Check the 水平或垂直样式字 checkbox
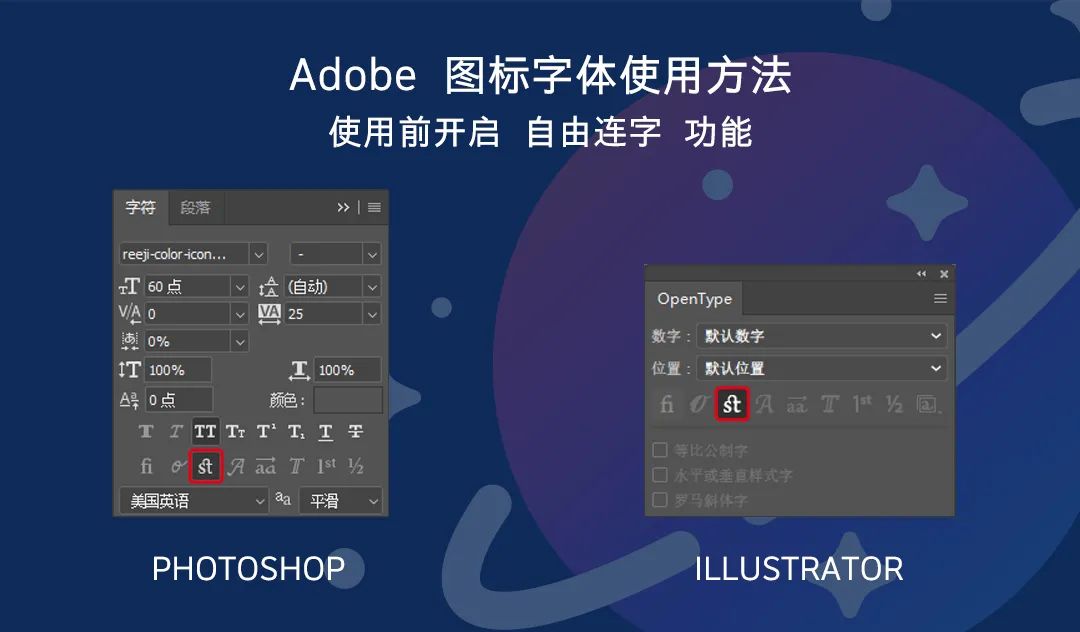The height and width of the screenshot is (632, 1080). click(x=660, y=475)
